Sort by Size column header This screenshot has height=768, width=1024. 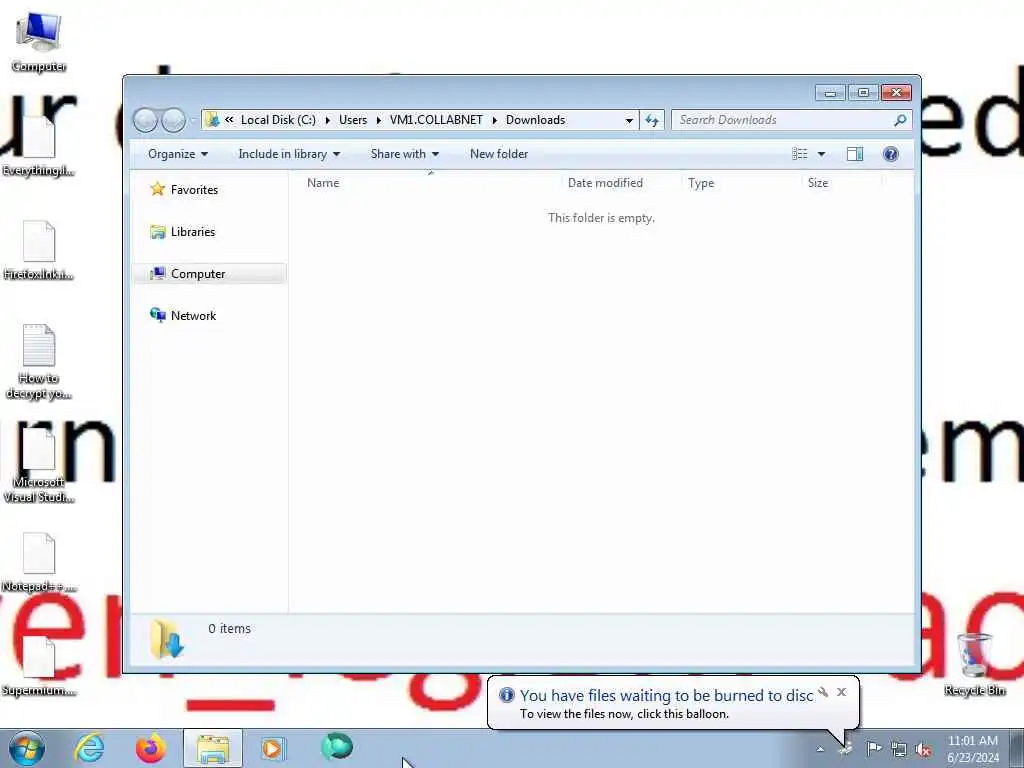(x=841, y=183)
